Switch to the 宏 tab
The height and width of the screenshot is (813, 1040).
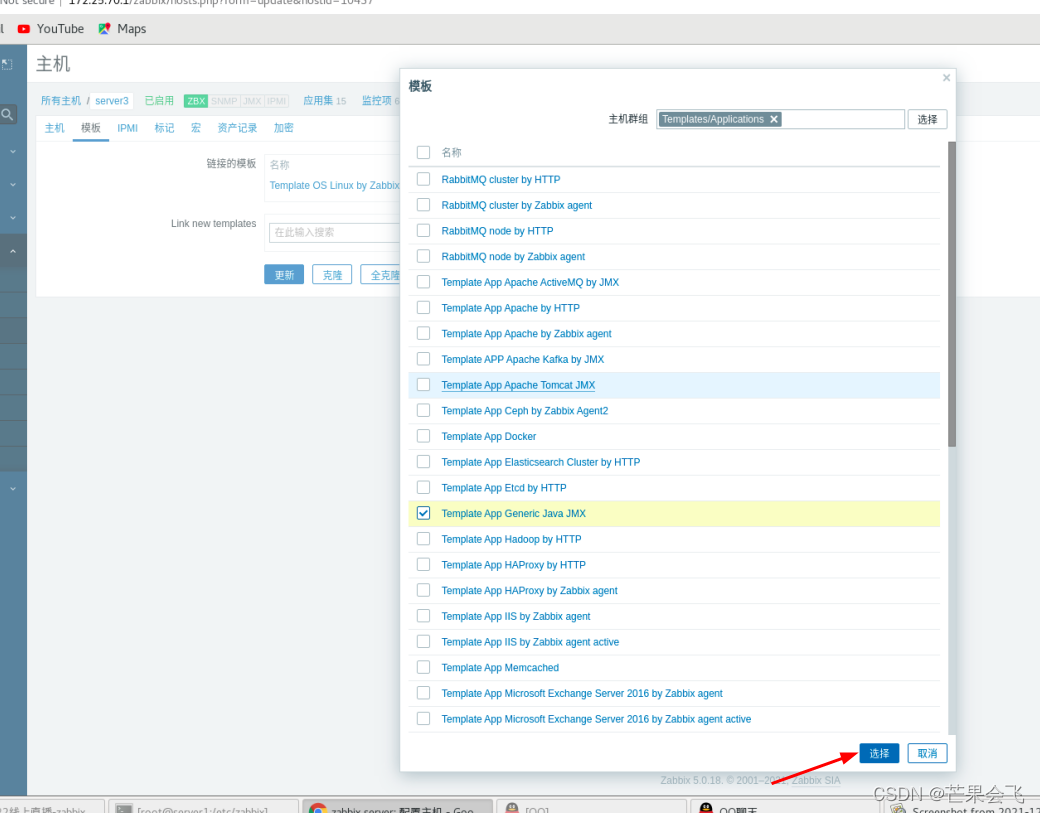pos(196,128)
